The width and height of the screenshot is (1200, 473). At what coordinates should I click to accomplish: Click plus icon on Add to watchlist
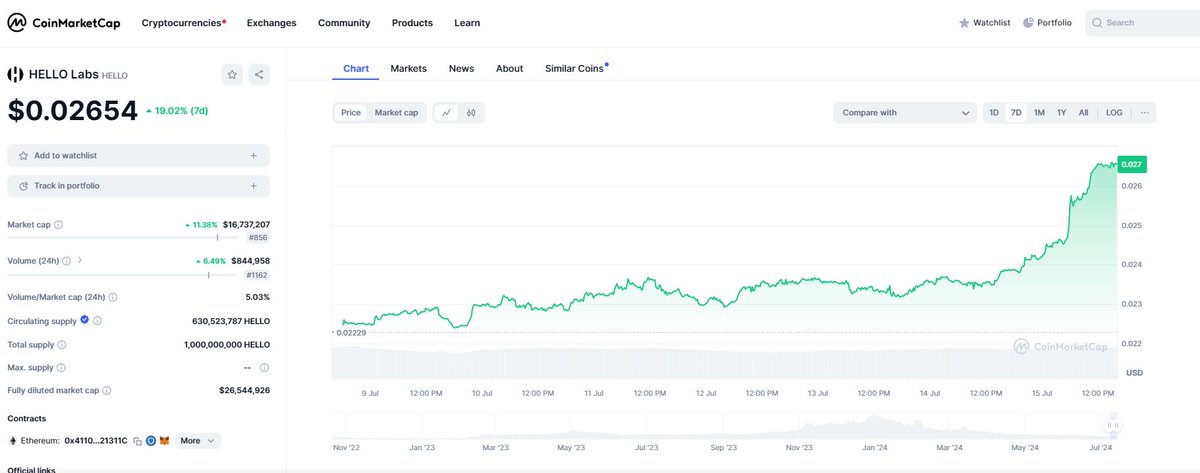[254, 156]
